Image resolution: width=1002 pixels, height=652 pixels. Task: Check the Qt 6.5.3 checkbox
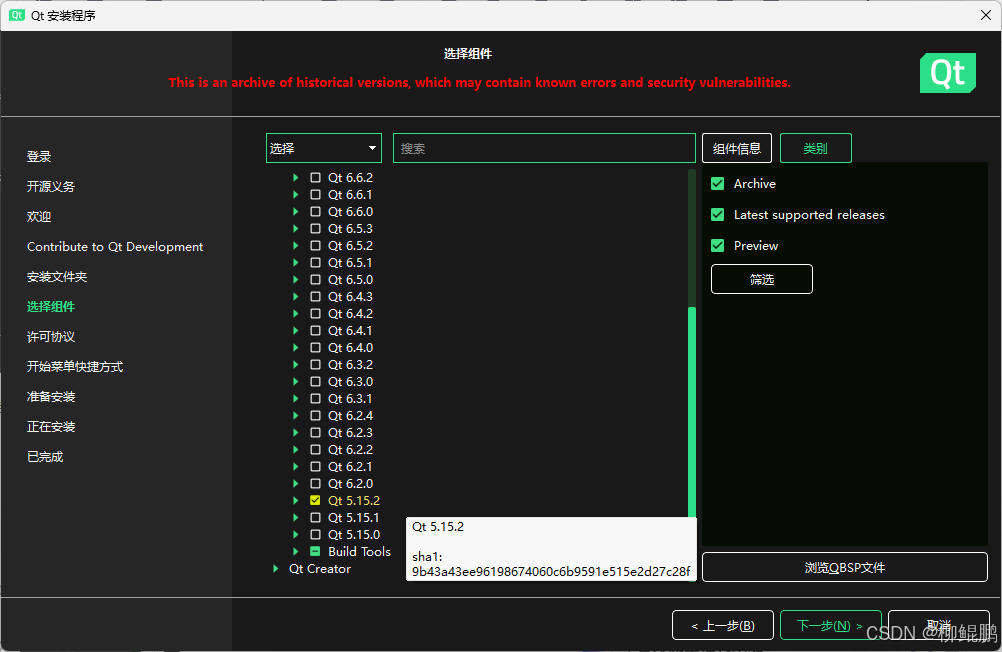(316, 229)
